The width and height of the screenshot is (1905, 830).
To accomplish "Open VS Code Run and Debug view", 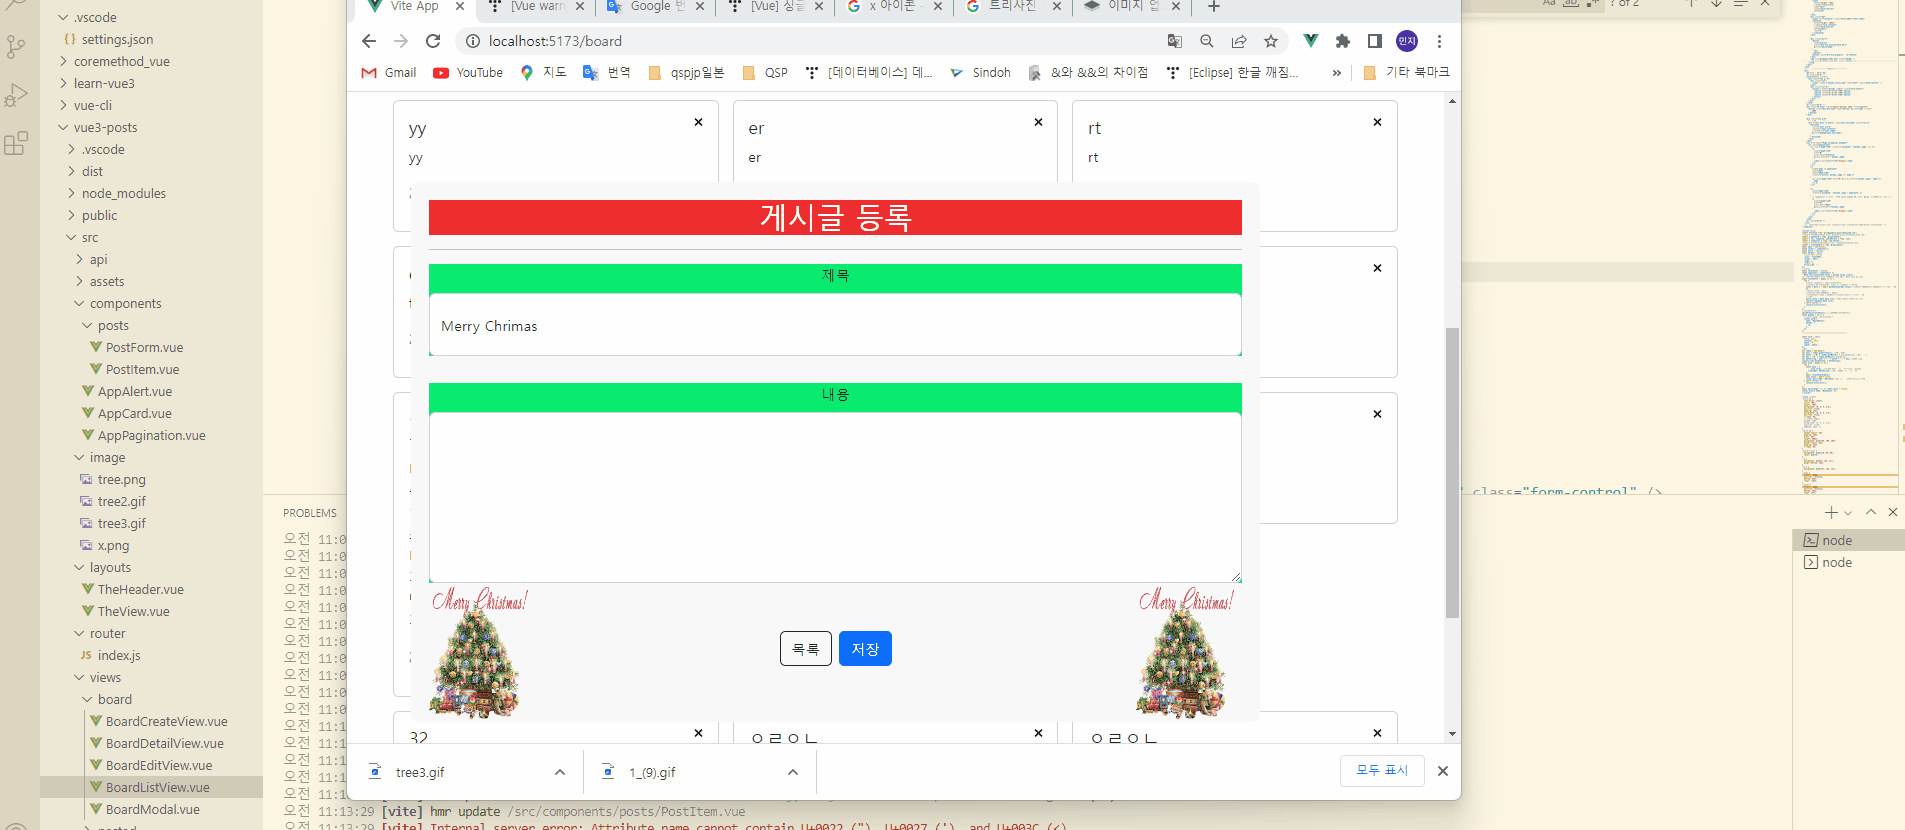I will pos(16,95).
